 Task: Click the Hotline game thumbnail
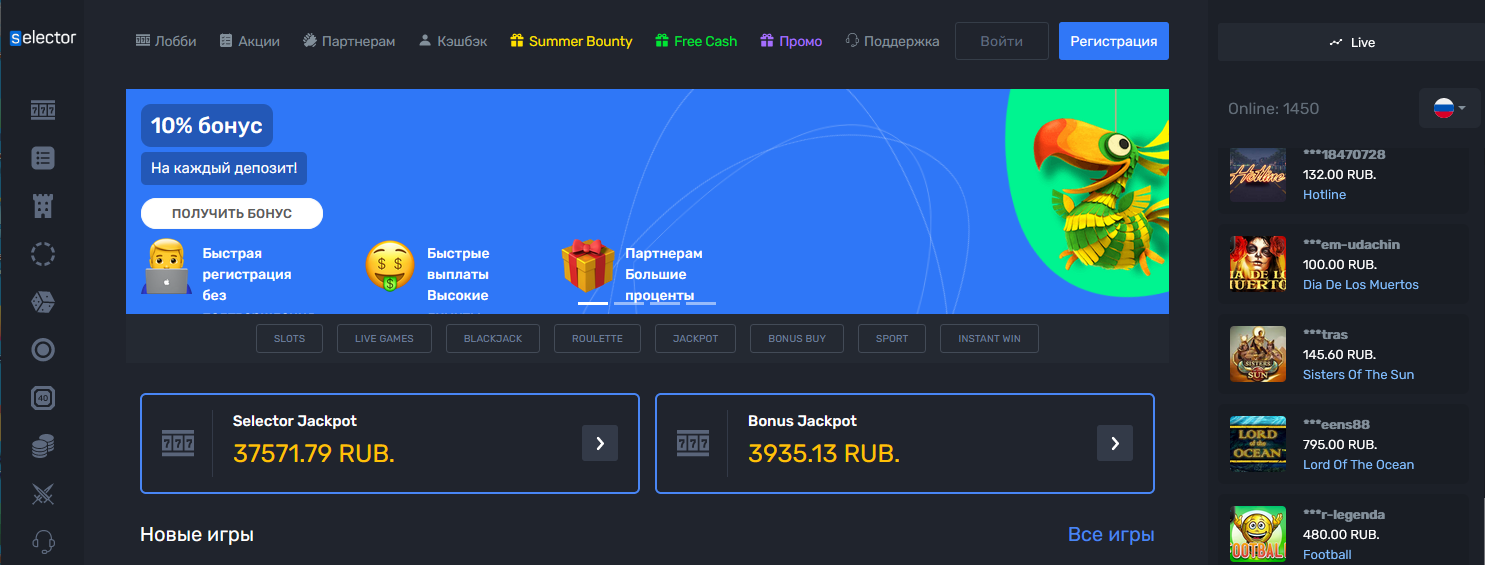[1258, 175]
